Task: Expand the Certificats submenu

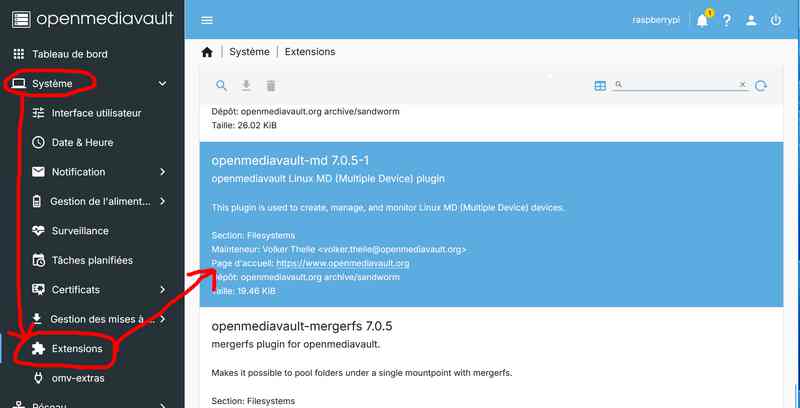Action: (x=163, y=290)
